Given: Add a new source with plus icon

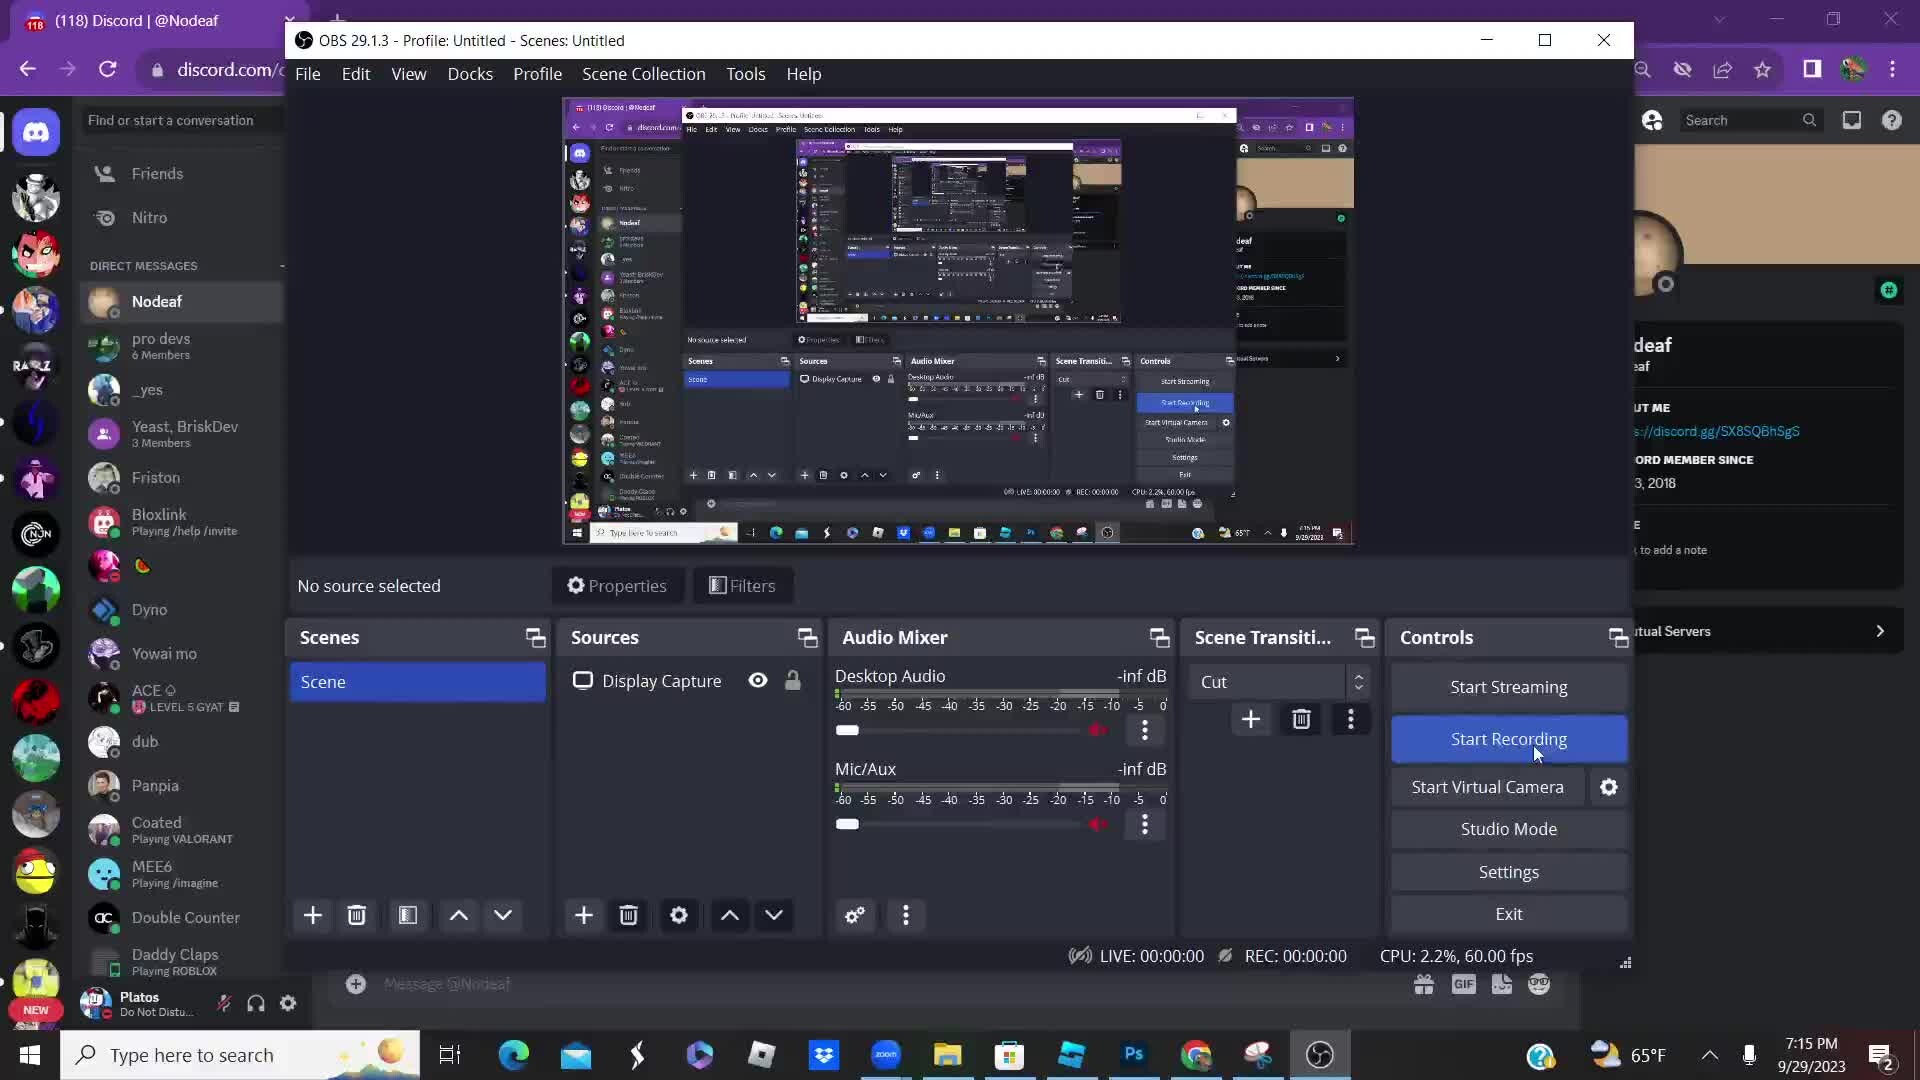Looking at the screenshot, I should point(584,915).
